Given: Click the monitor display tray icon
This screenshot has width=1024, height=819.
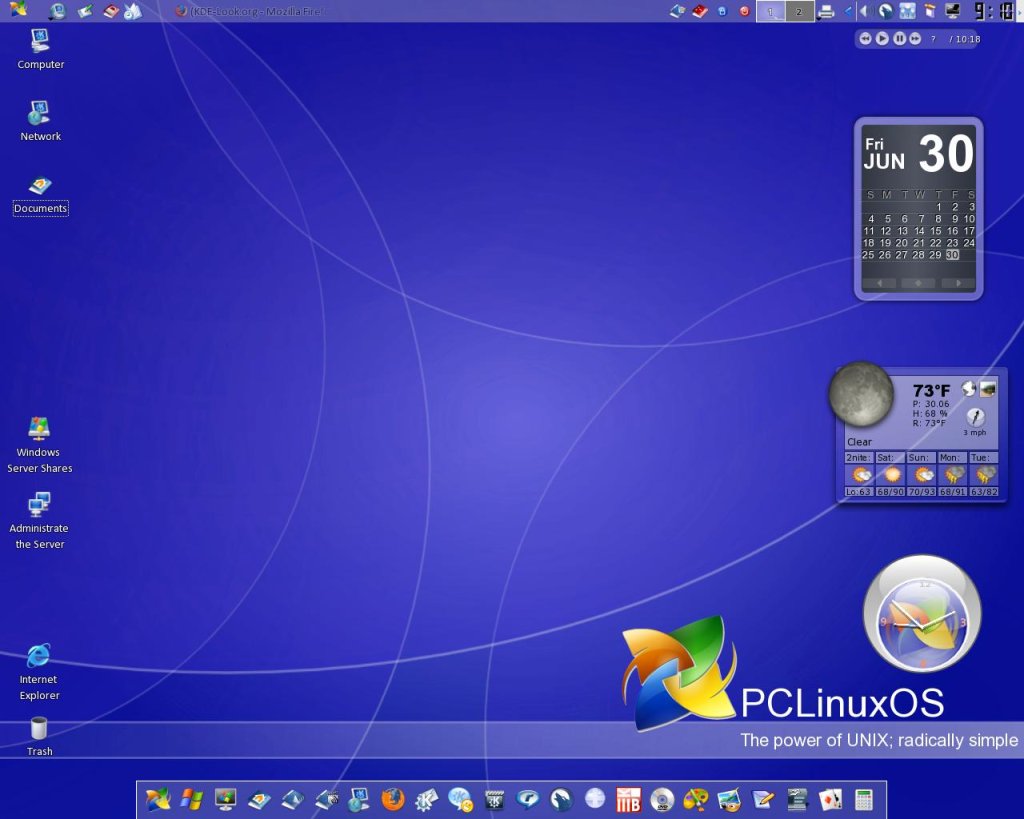Looking at the screenshot, I should pos(953,11).
